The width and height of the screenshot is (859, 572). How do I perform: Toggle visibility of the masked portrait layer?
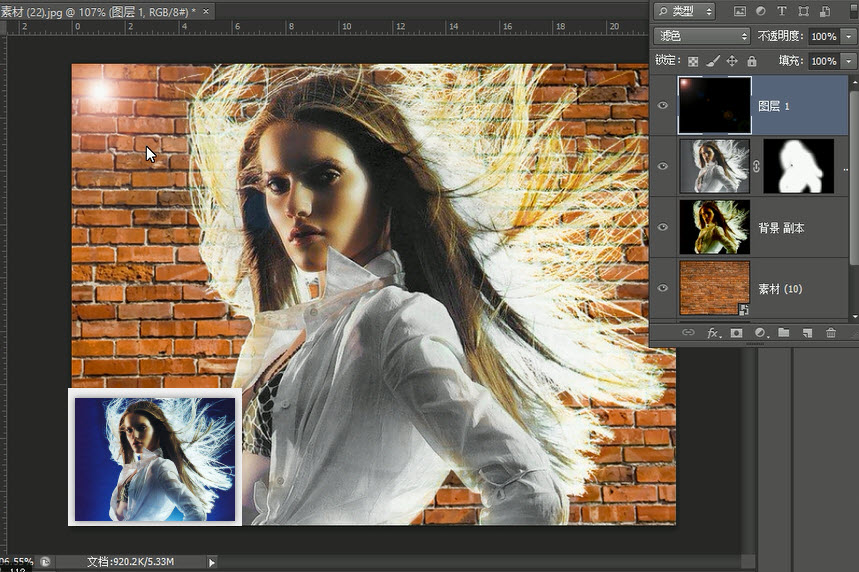click(663, 166)
